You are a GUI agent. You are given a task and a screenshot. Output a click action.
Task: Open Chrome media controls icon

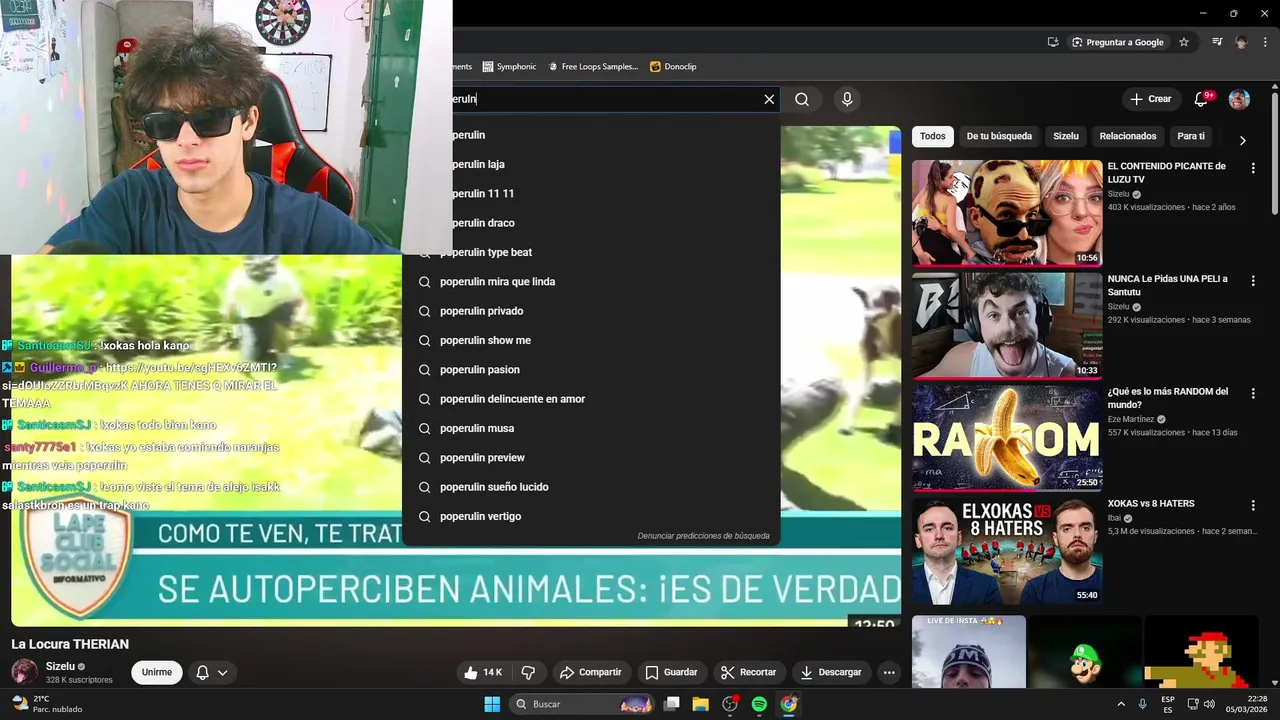click(x=1217, y=42)
